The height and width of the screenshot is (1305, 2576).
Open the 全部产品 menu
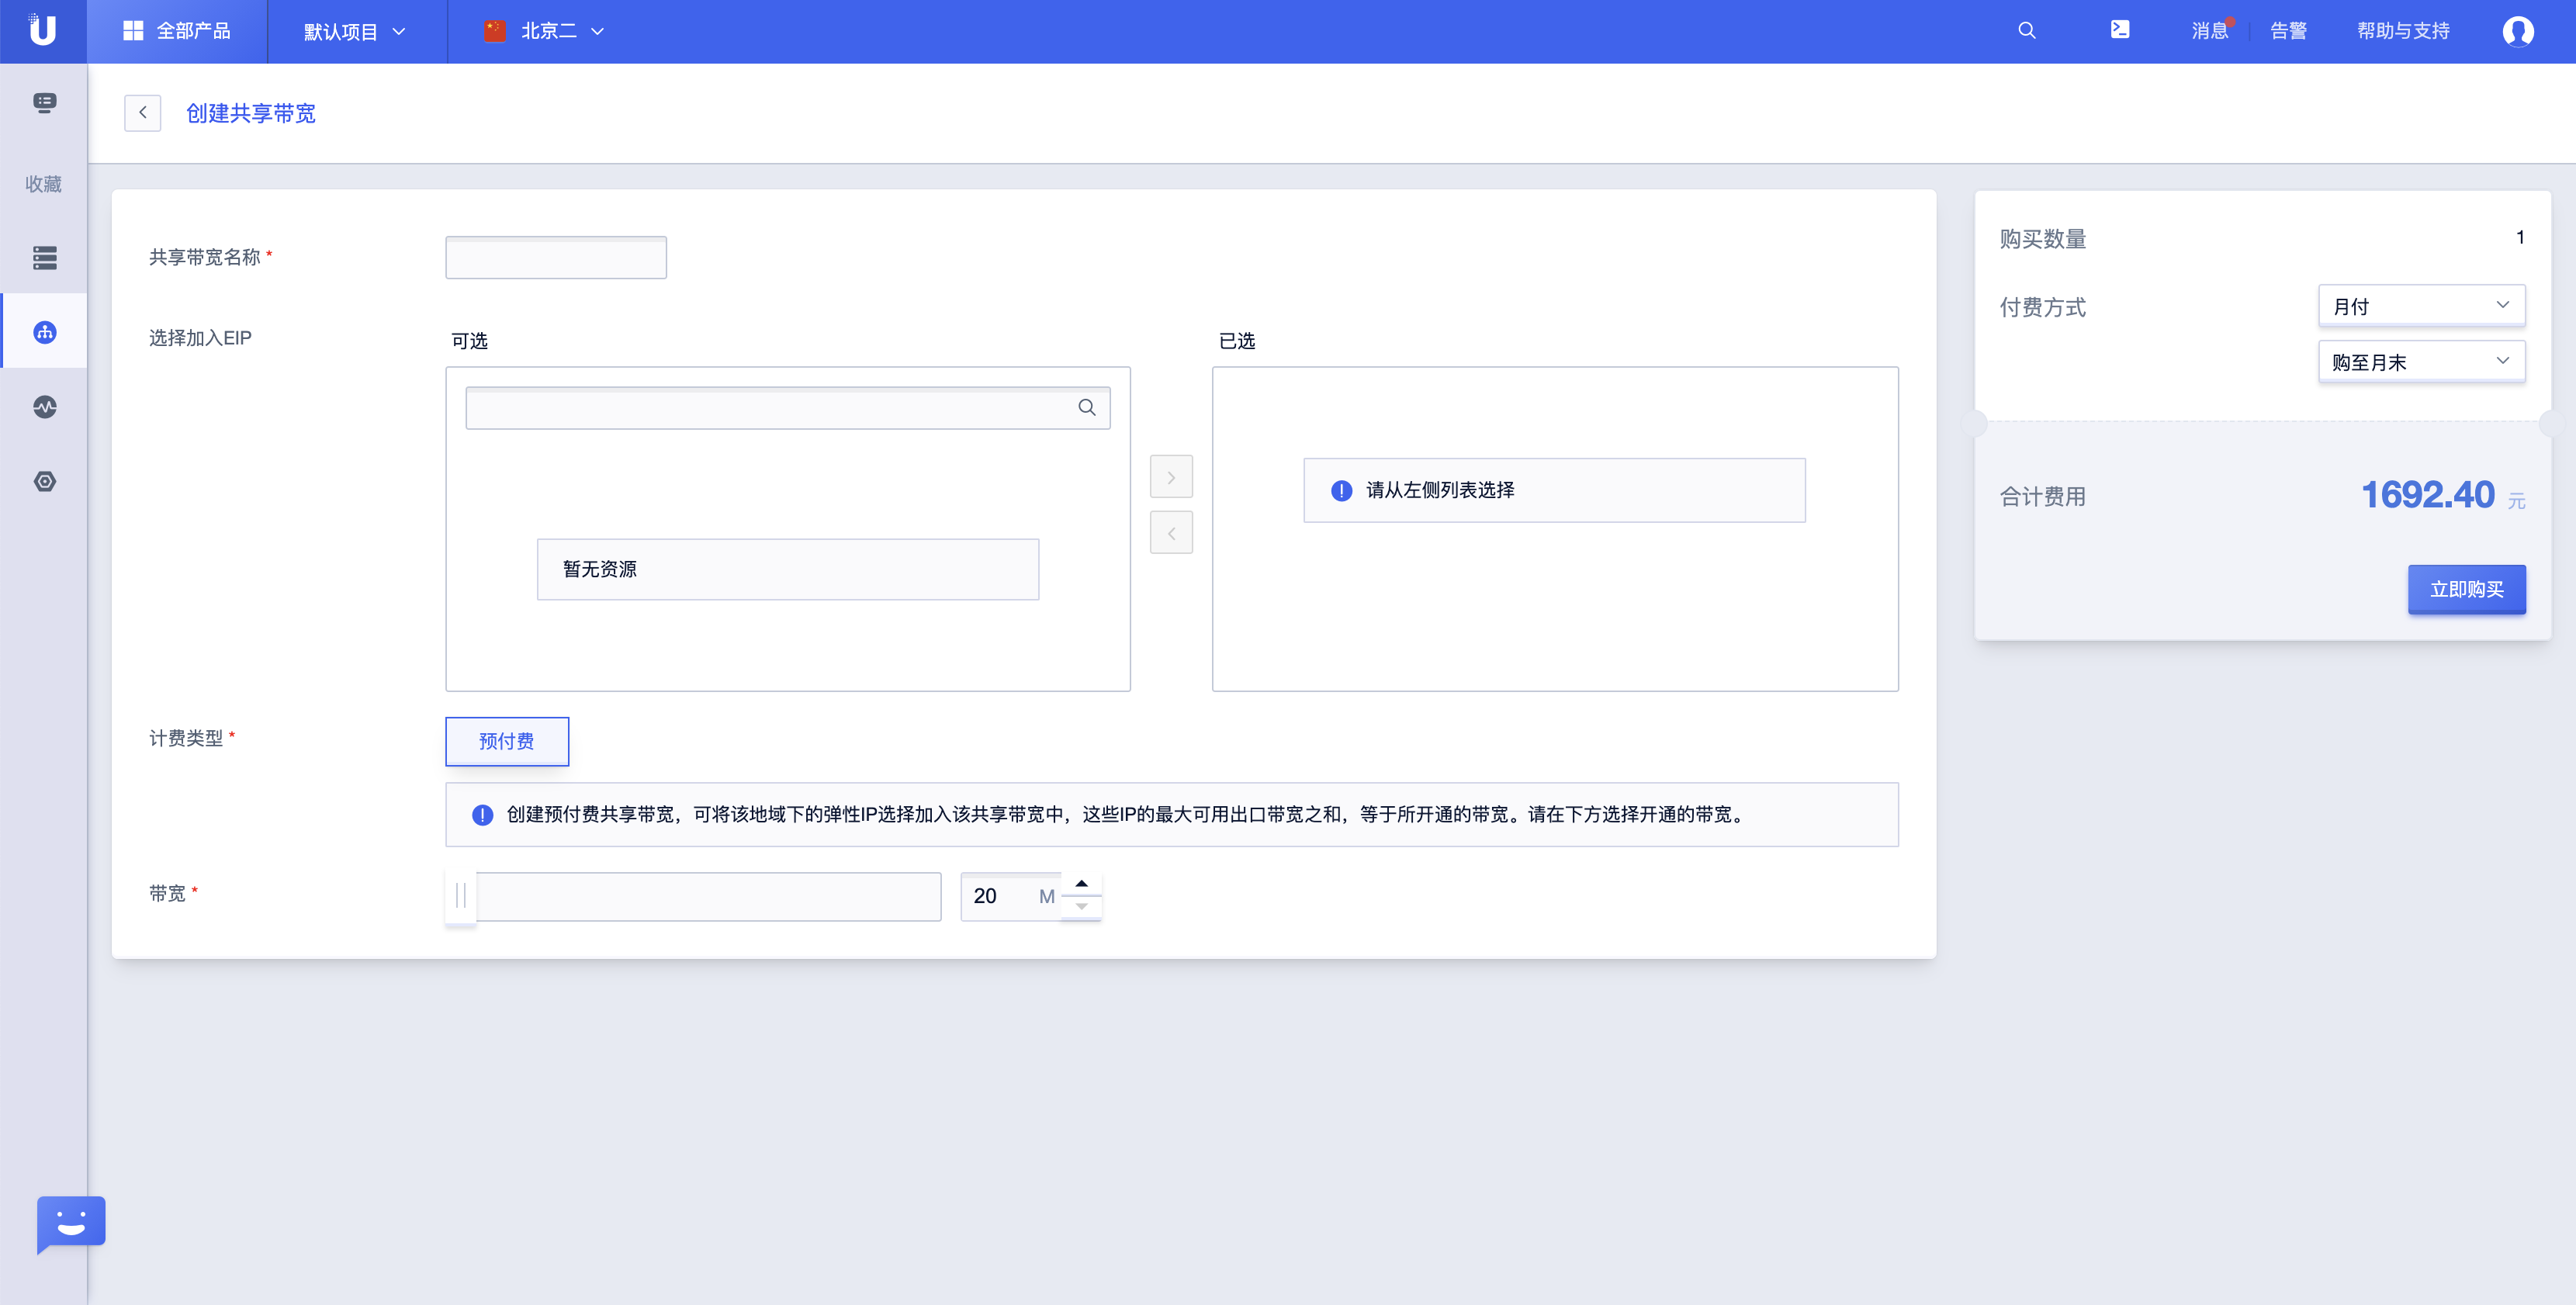tap(177, 31)
